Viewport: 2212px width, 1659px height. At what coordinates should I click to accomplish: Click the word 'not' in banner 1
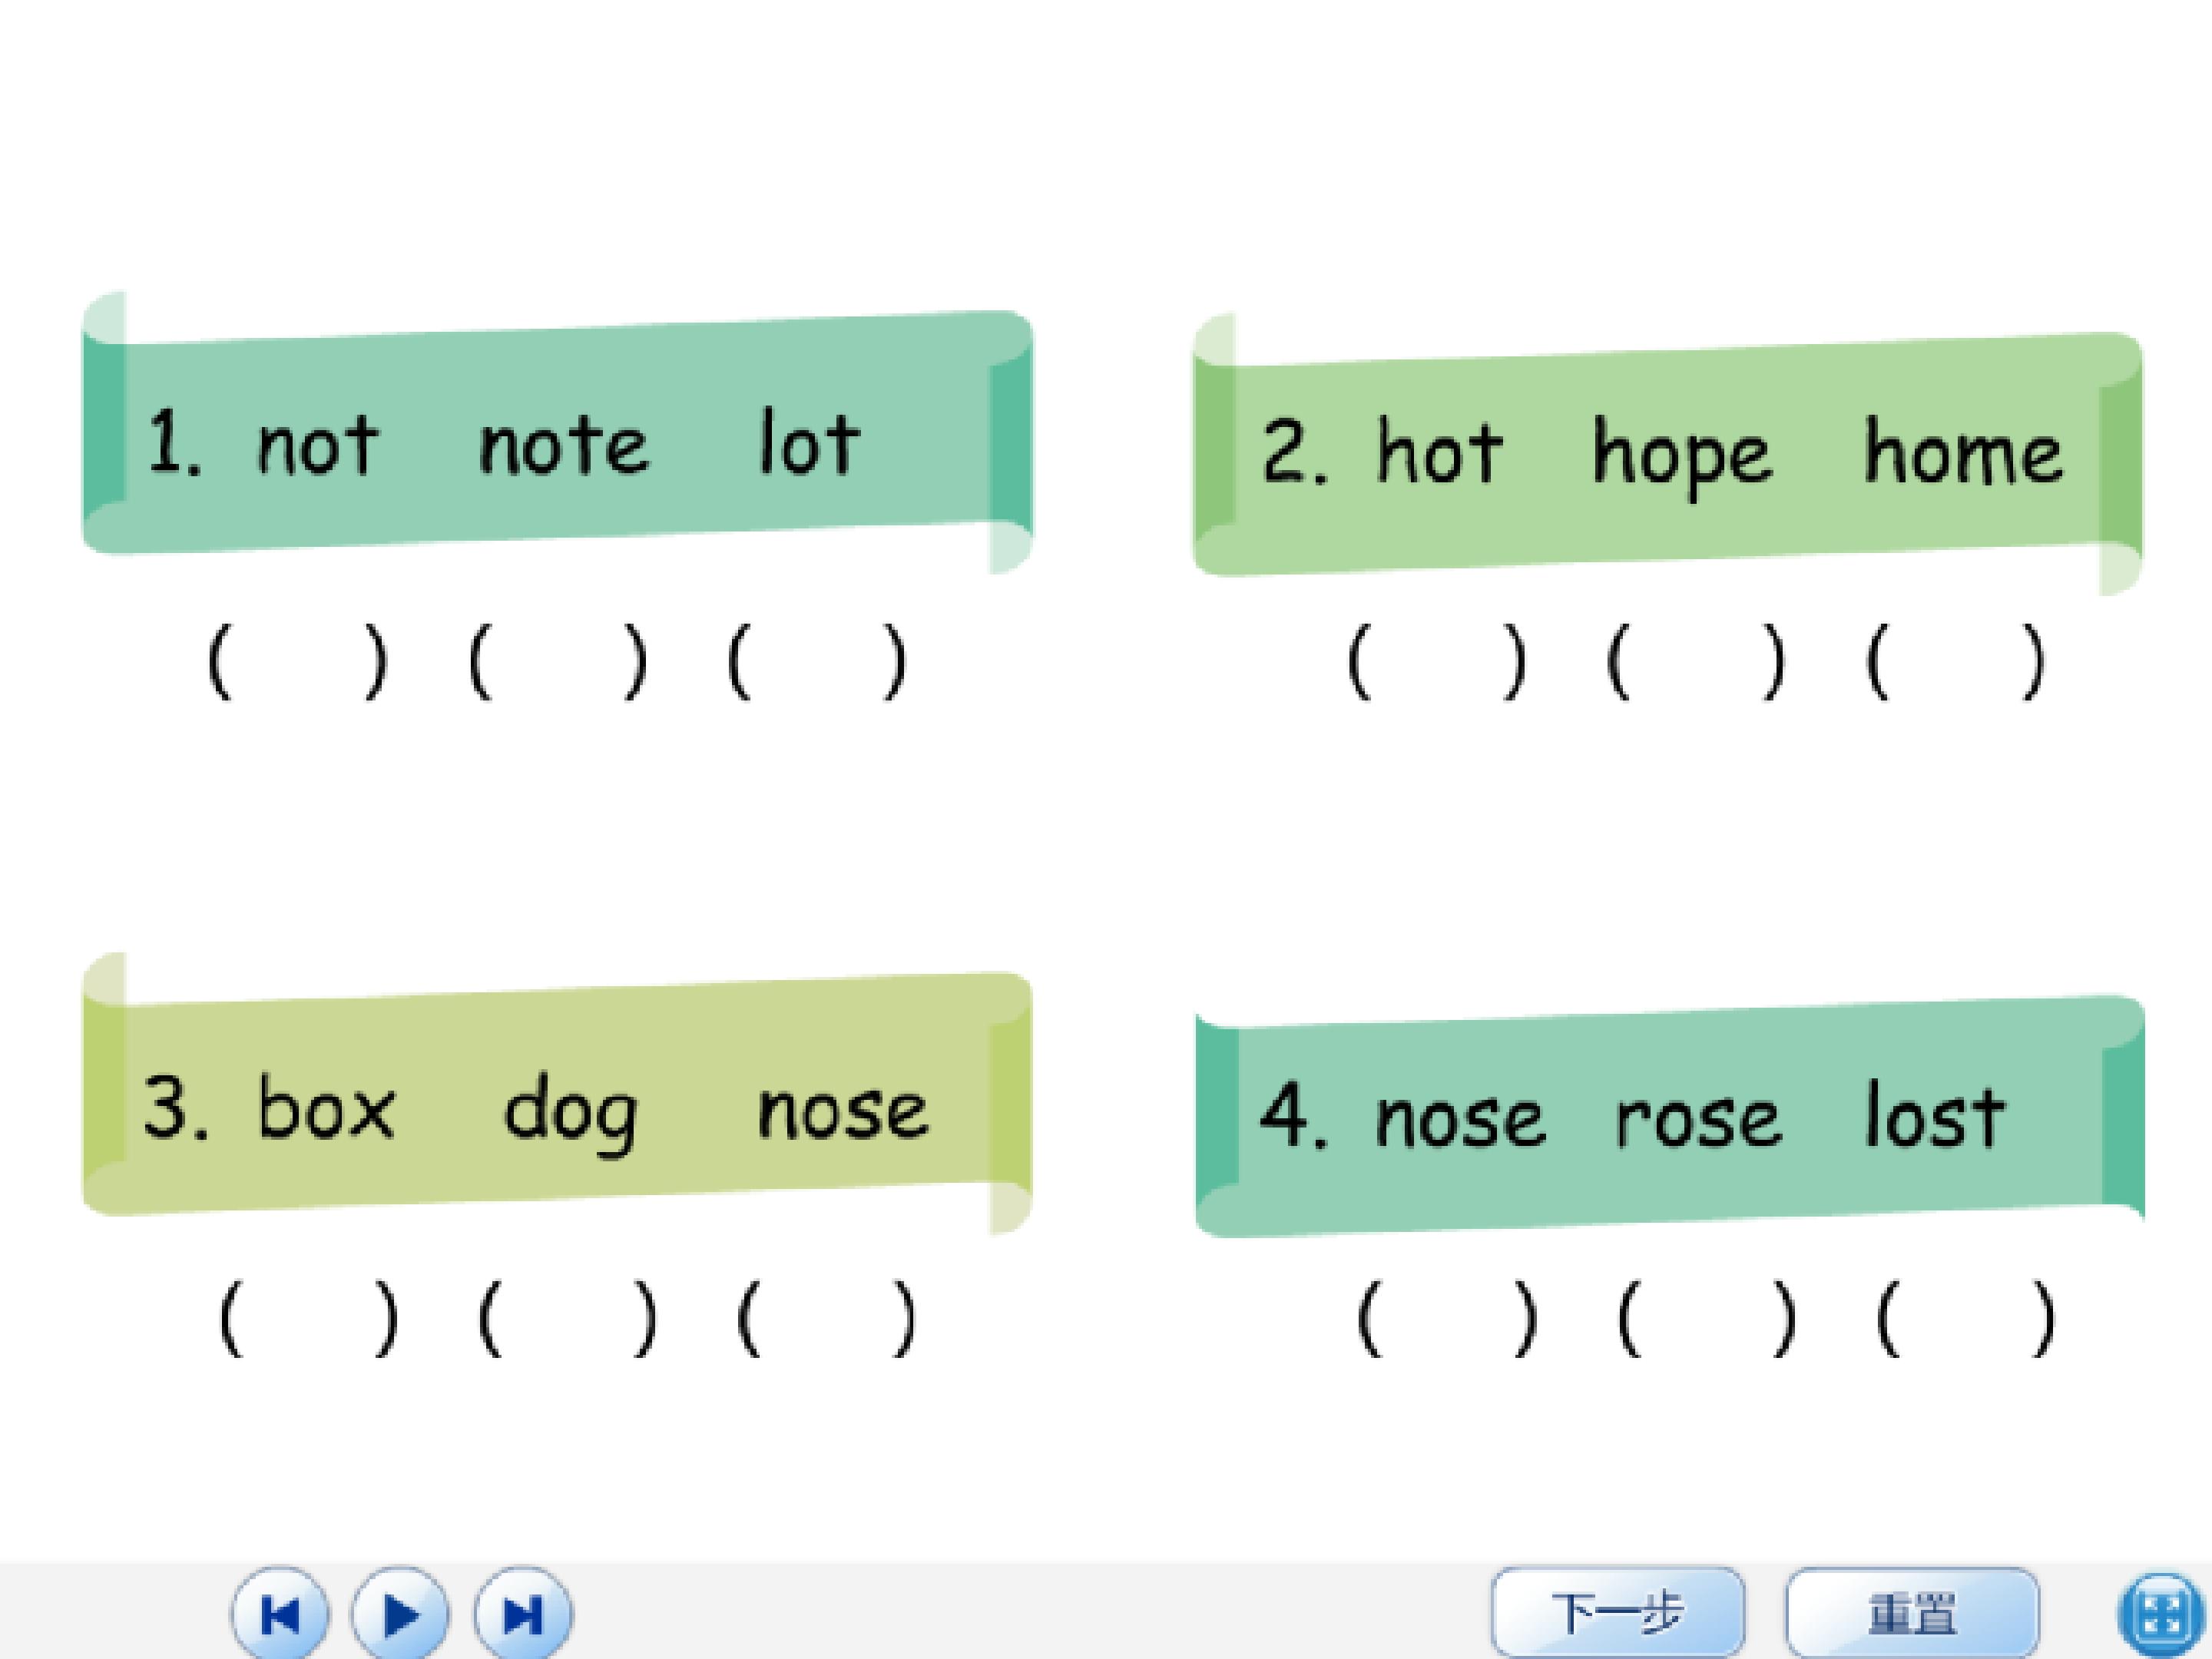[318, 444]
